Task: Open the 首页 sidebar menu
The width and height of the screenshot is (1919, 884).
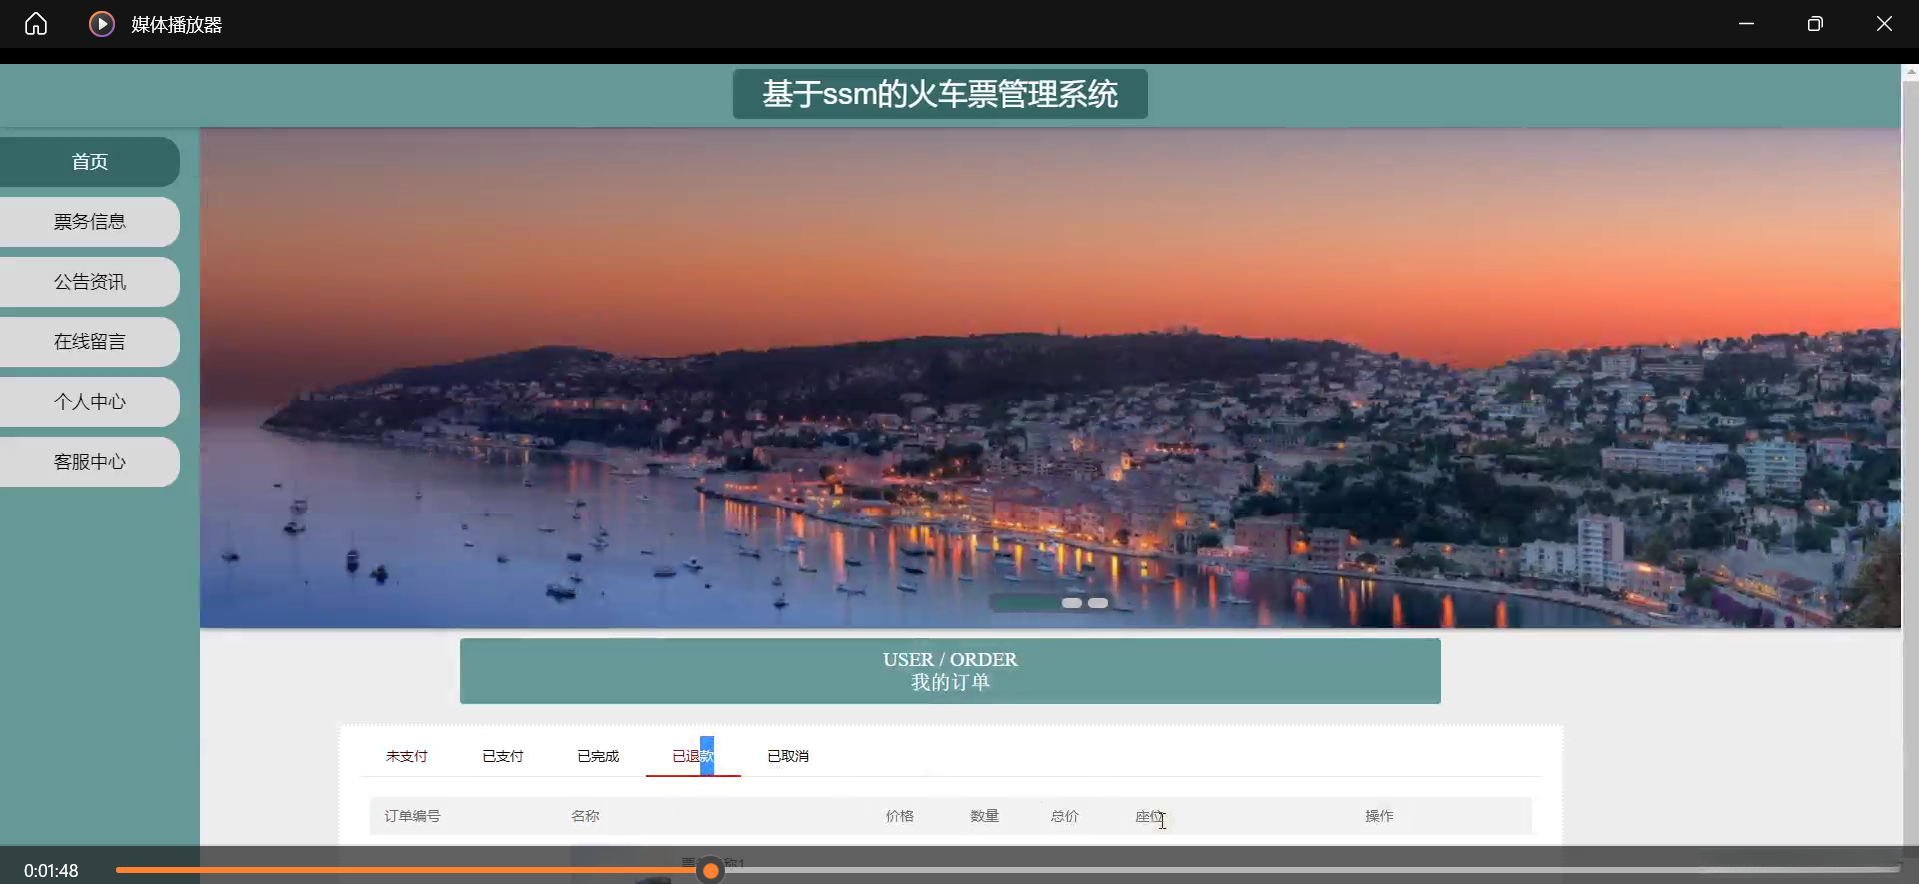Action: 90,162
